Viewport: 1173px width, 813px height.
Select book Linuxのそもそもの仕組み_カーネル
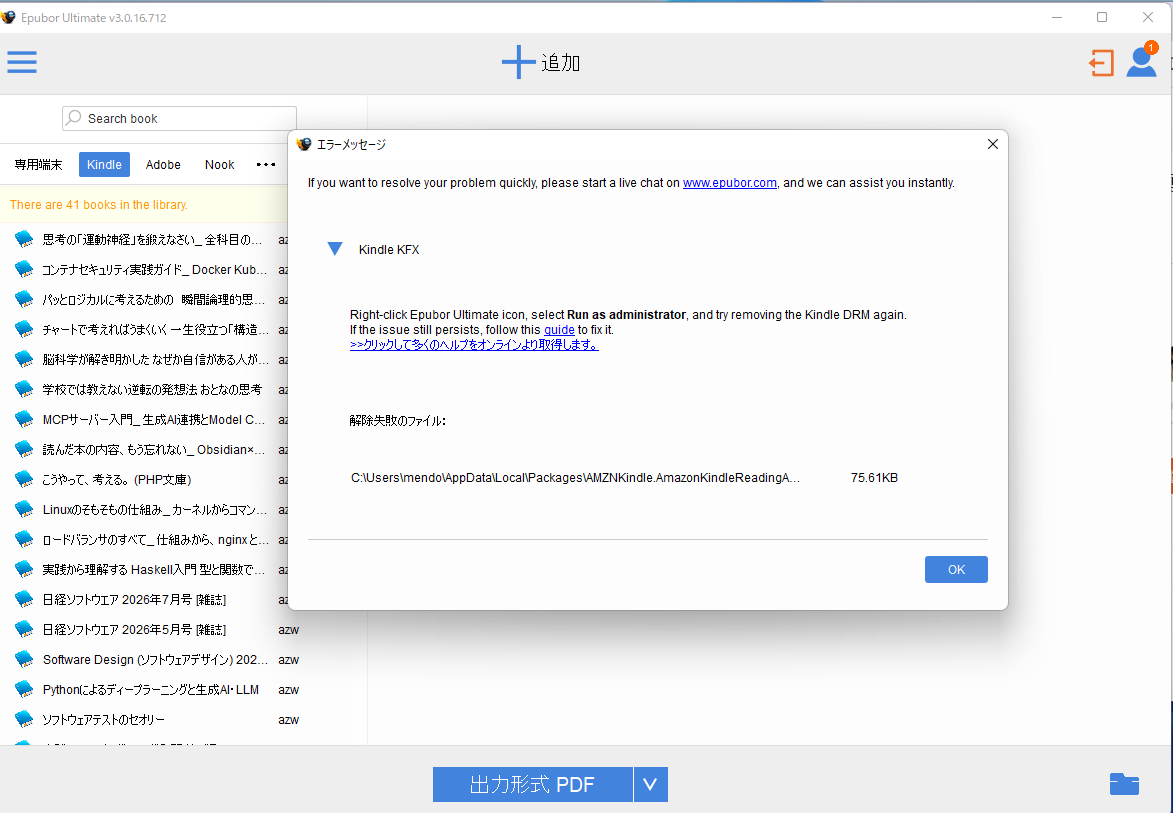(x=155, y=509)
